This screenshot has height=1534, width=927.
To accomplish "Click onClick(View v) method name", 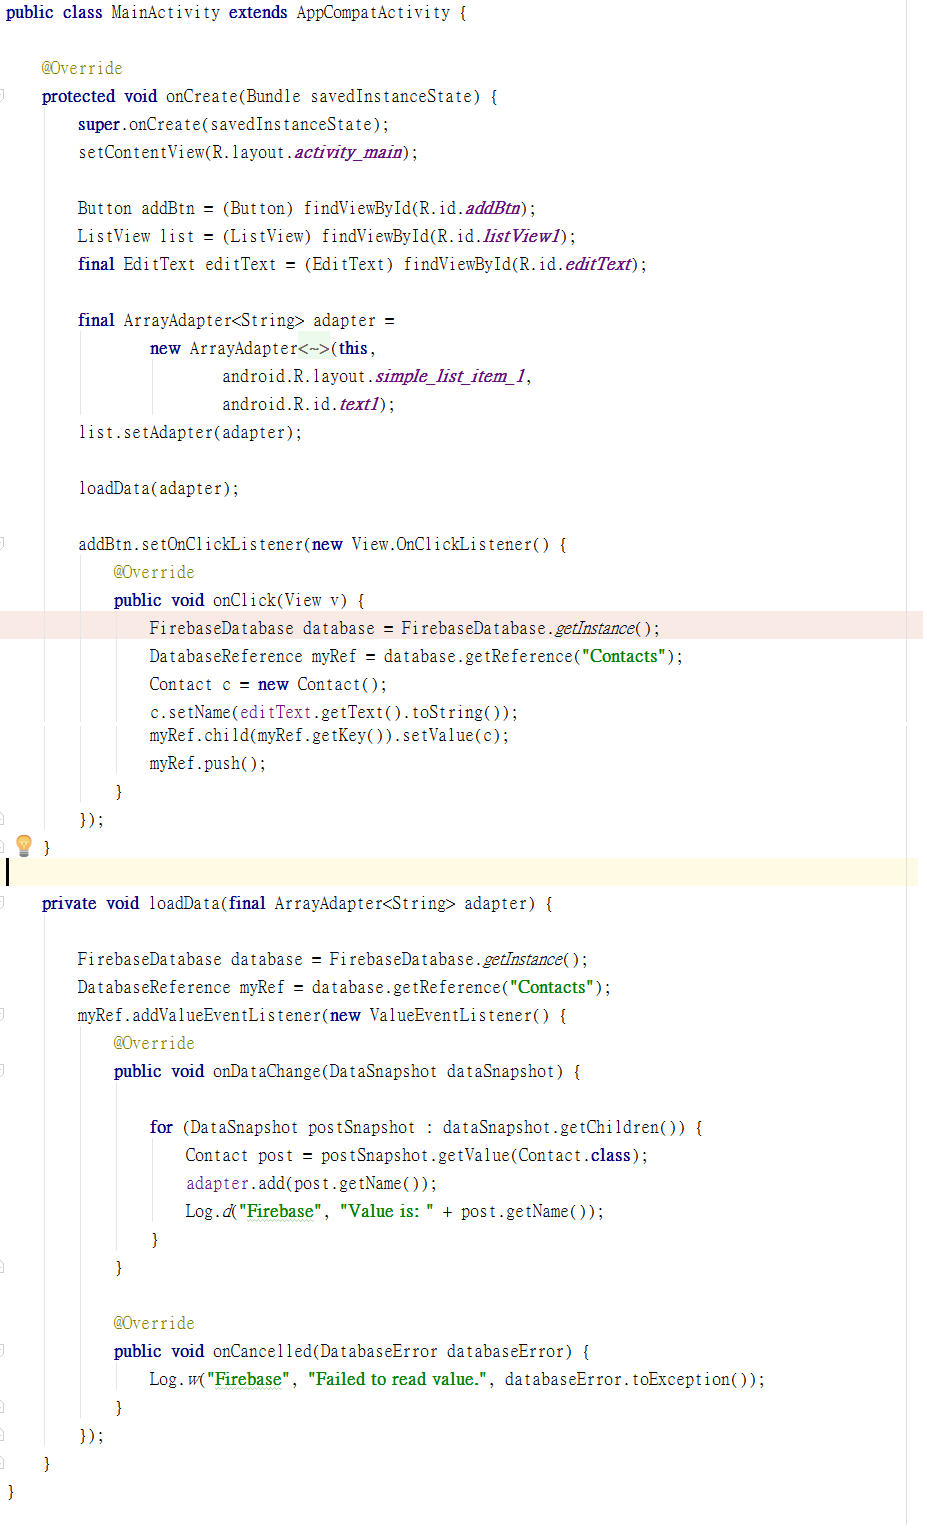I will tap(245, 600).
